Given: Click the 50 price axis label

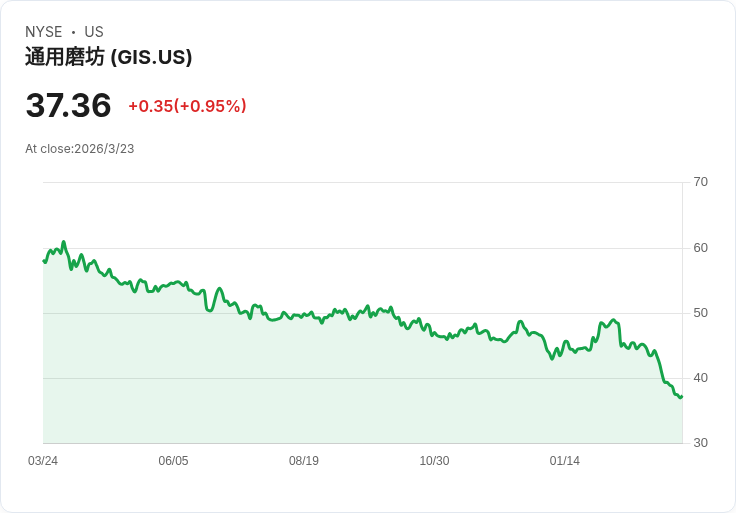Looking at the screenshot, I should (x=701, y=313).
